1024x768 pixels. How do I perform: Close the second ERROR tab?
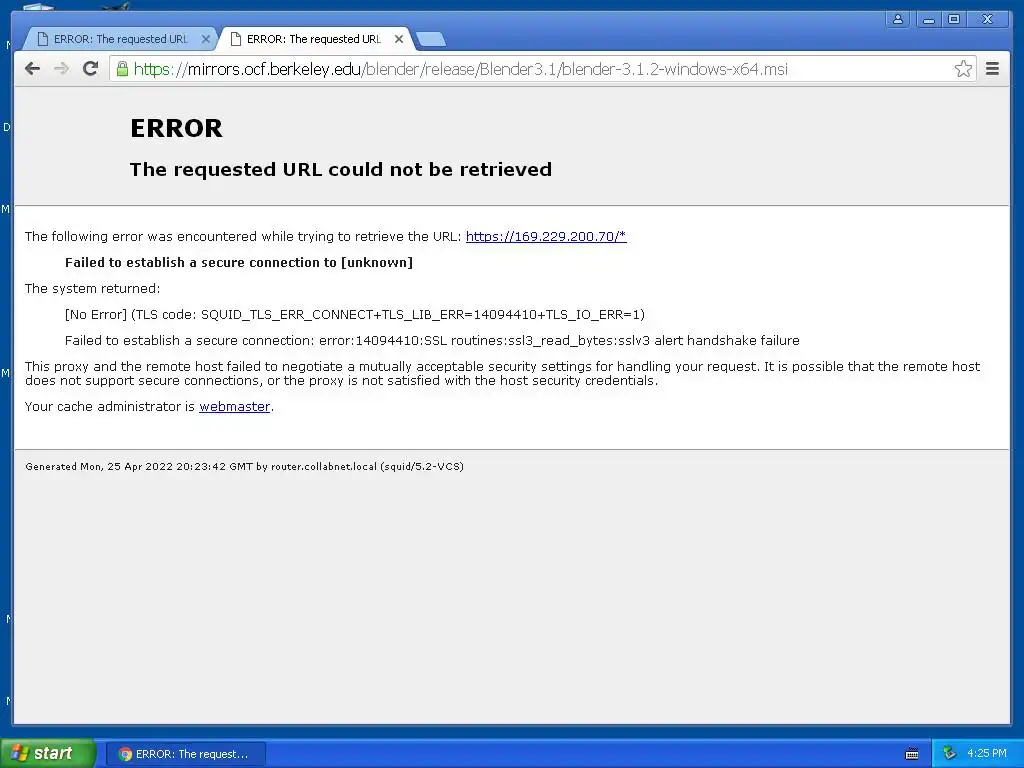pyautogui.click(x=399, y=39)
